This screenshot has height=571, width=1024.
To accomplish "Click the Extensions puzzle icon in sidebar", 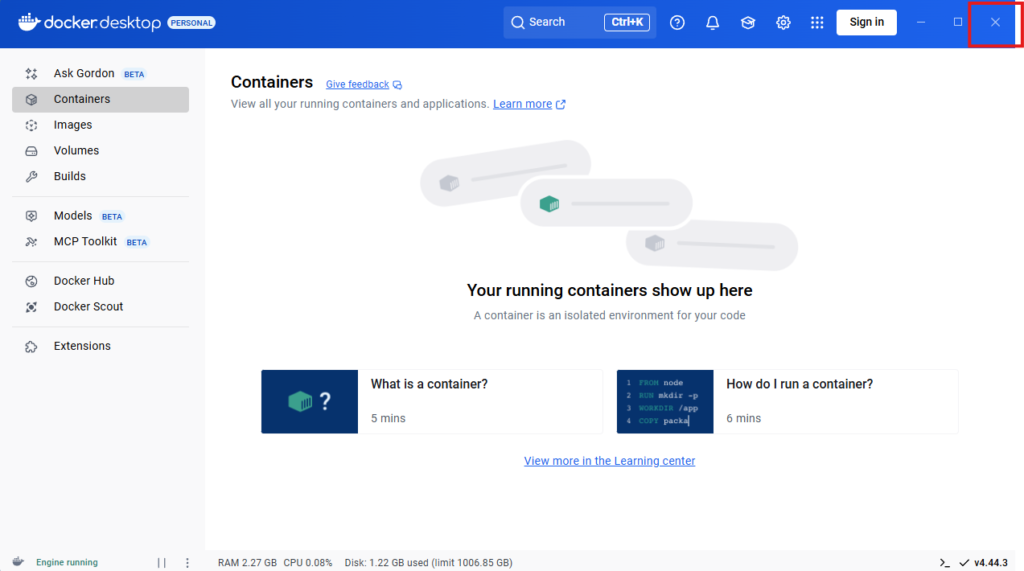I will point(31,346).
